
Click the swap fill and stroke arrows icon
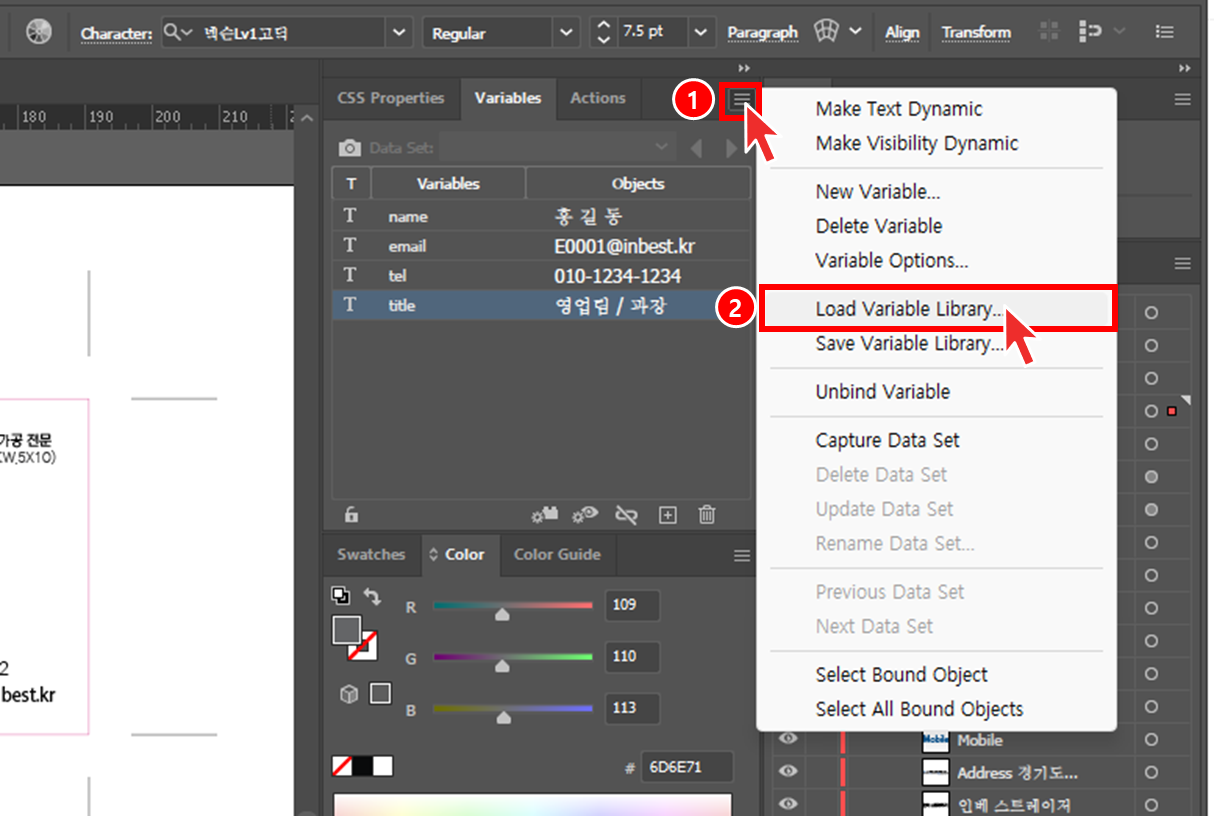tap(372, 597)
